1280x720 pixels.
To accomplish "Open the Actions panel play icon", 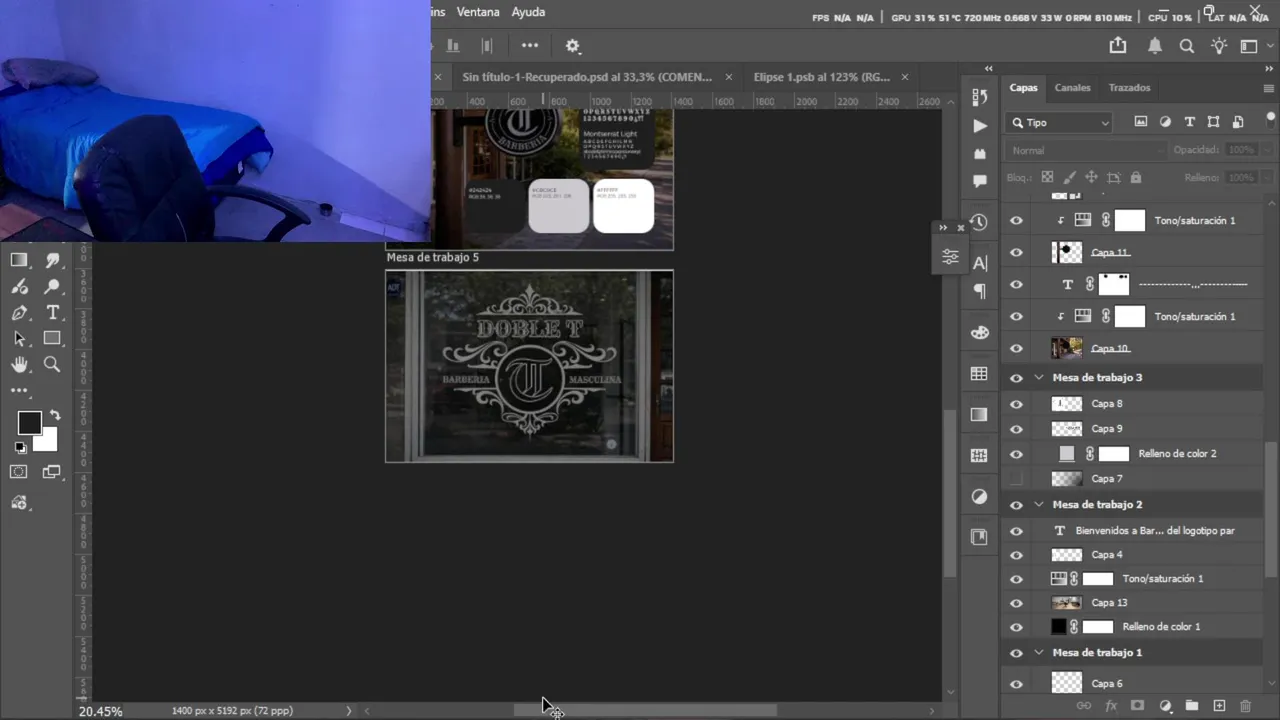I will [979, 126].
